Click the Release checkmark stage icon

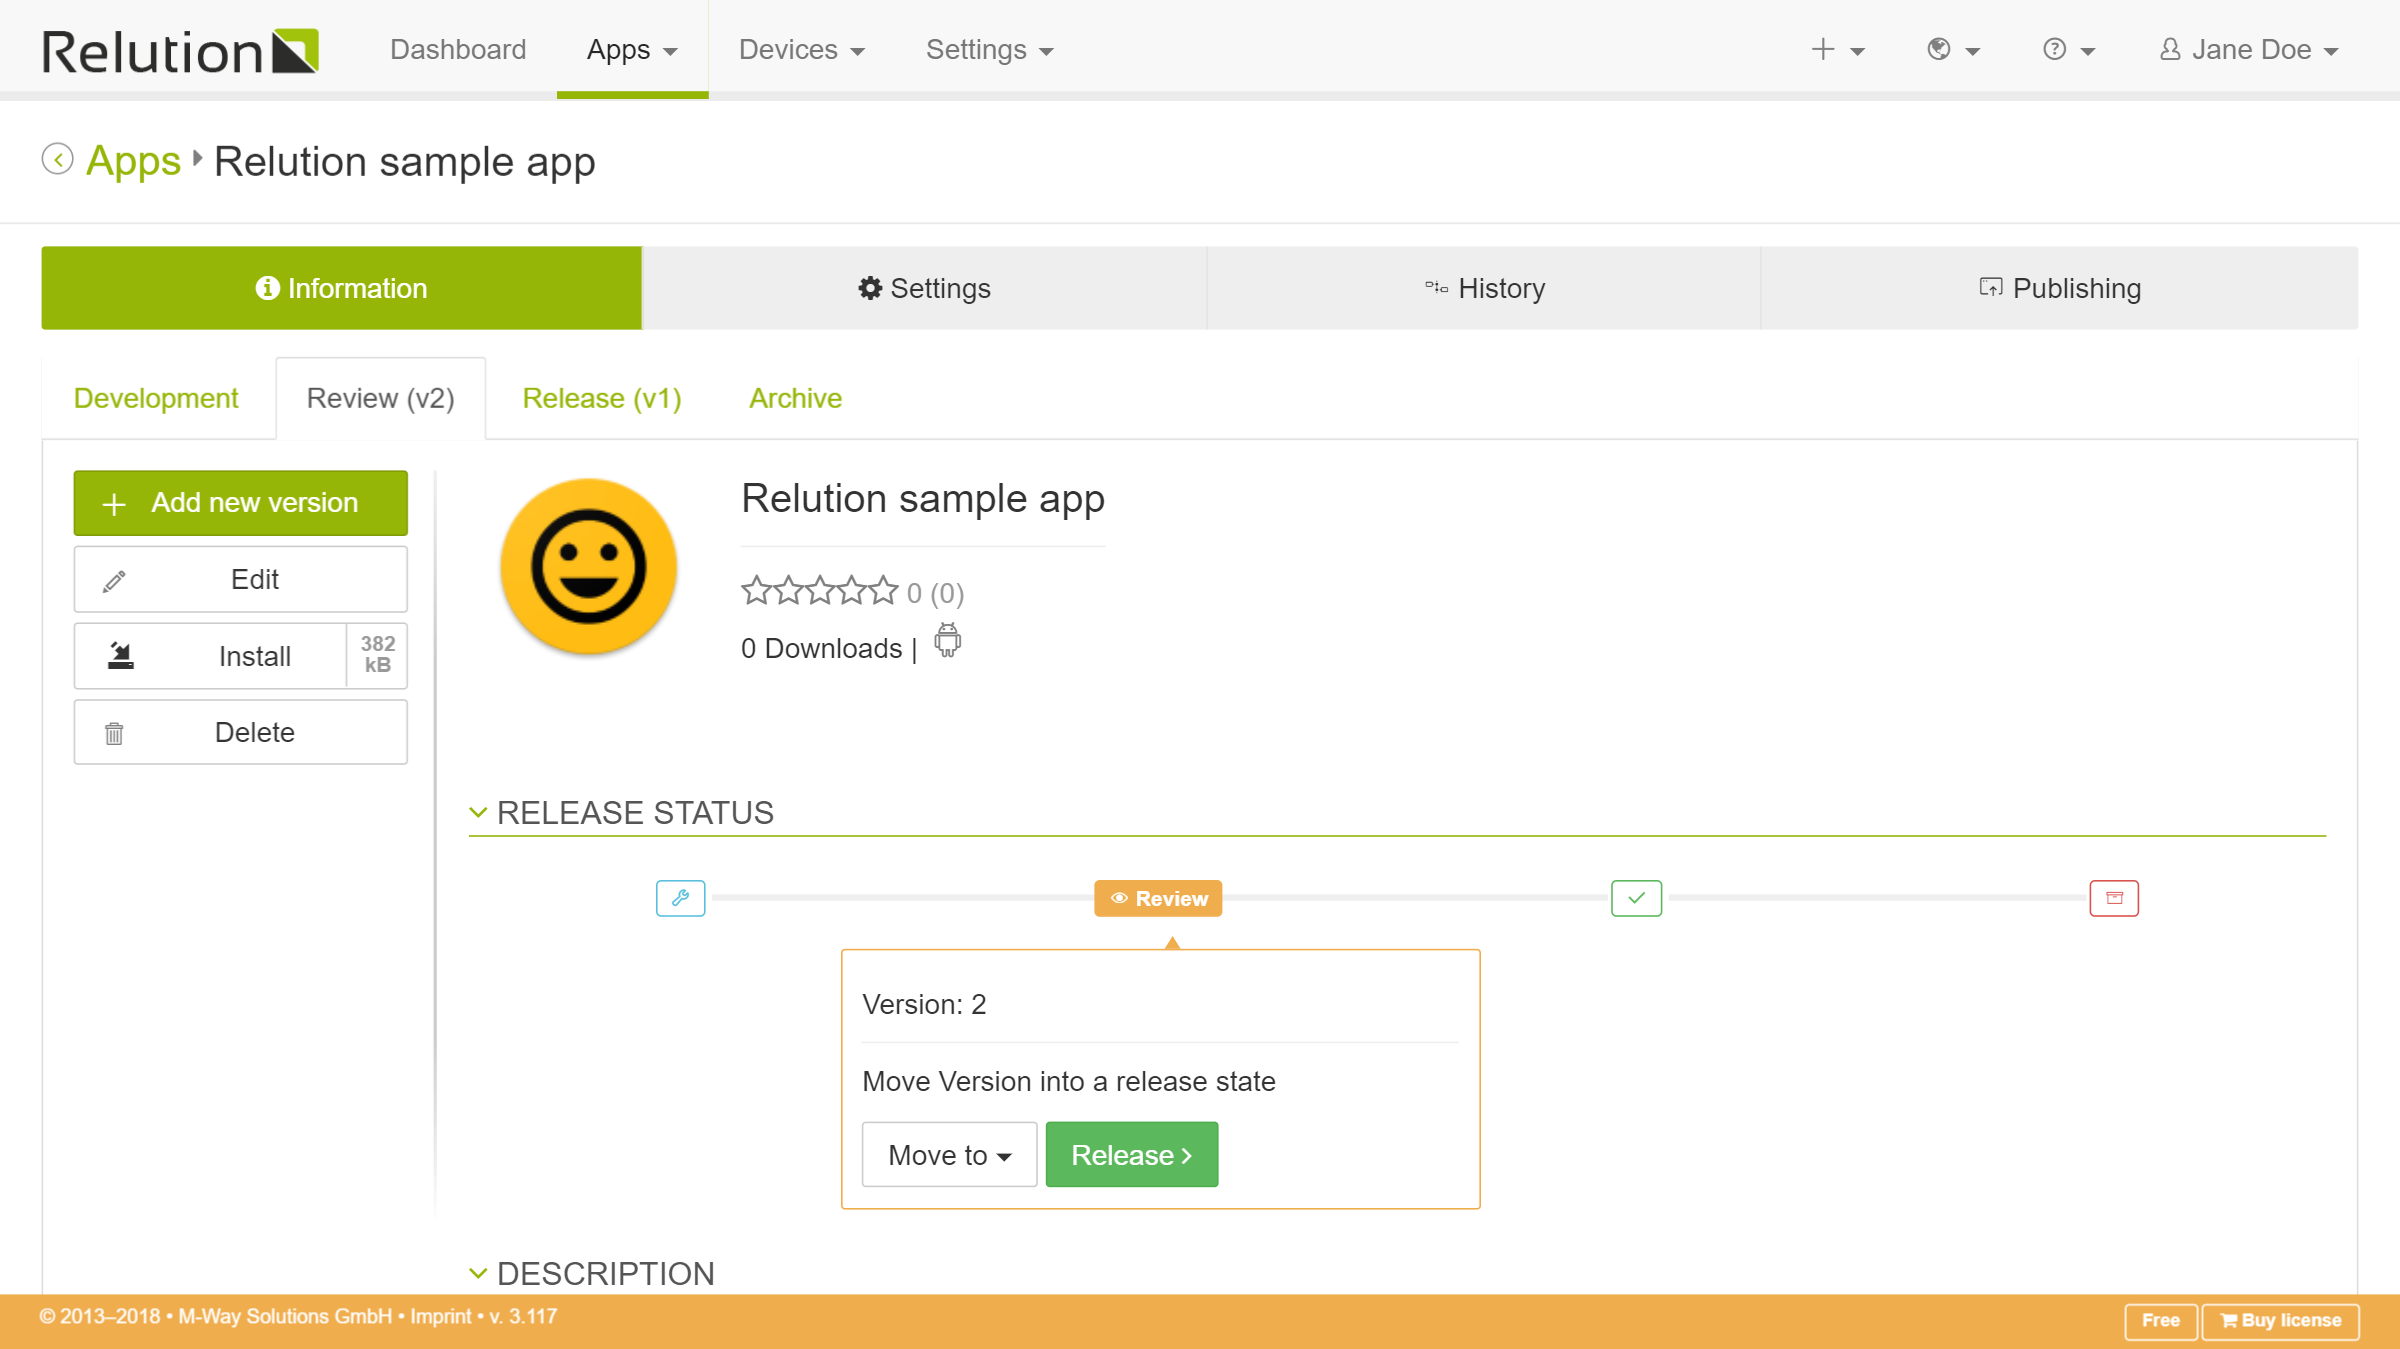coord(1636,898)
